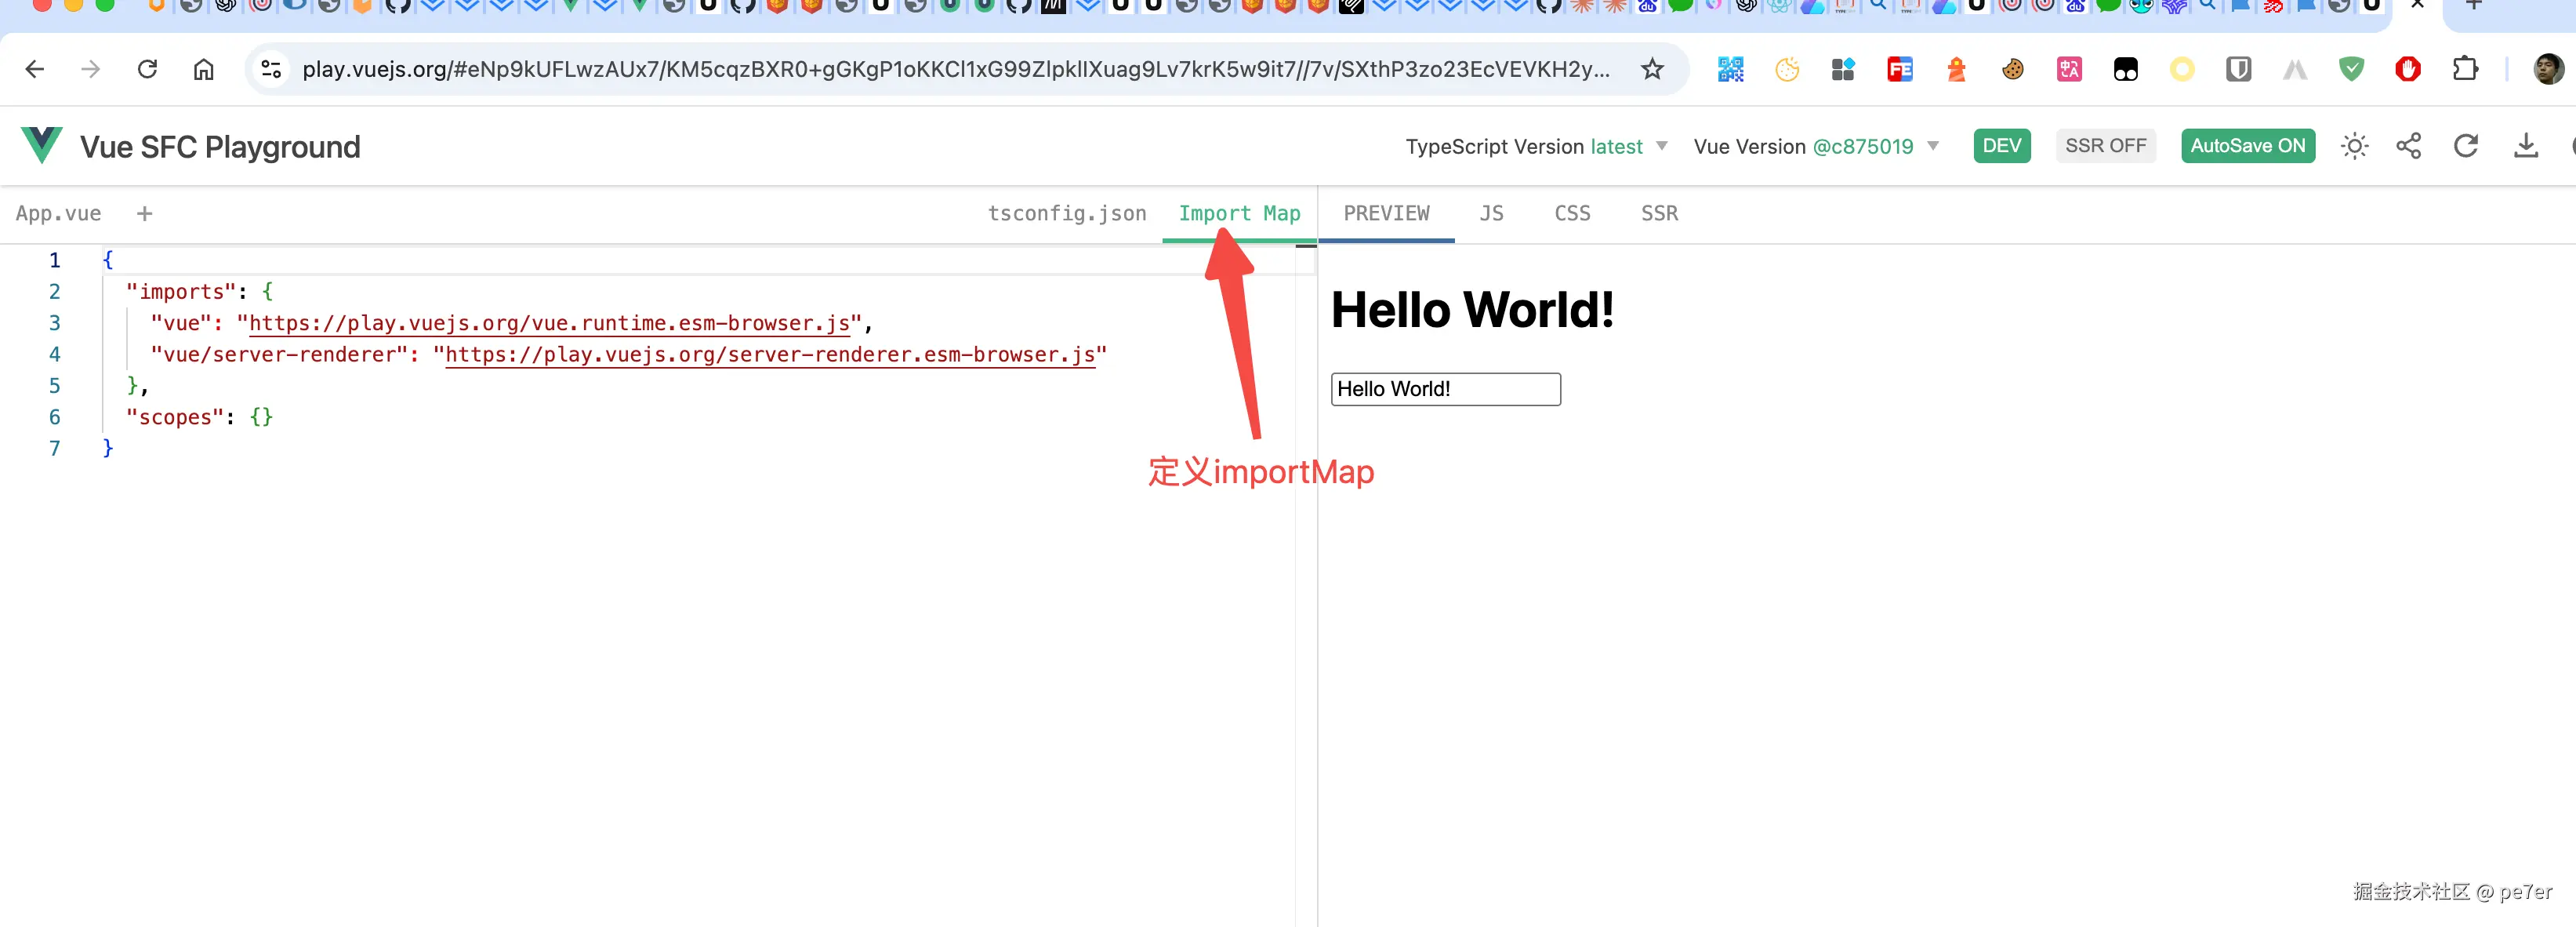Screen dimensions: 2576x927
Task: Follow the vue.runtime.esm-browser.js URL
Action: click(549, 323)
